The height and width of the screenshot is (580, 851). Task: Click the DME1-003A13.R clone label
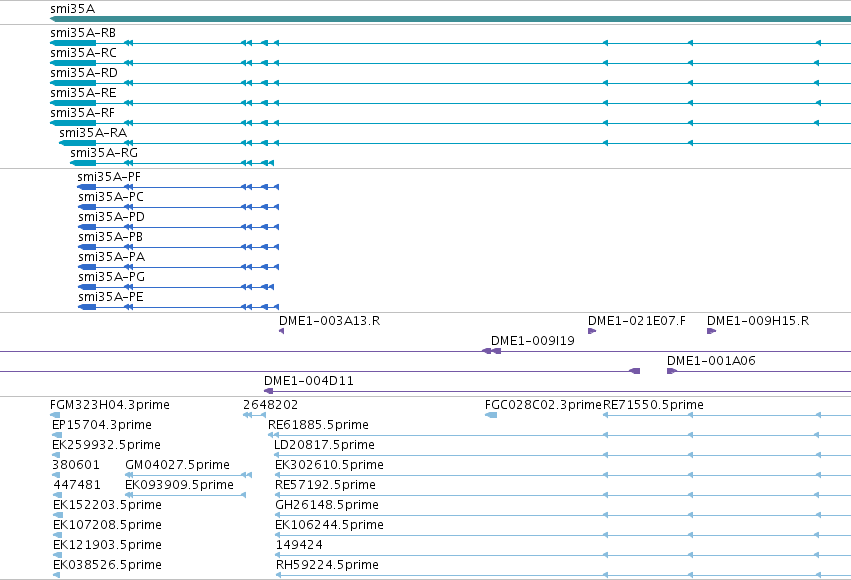[x=329, y=321]
